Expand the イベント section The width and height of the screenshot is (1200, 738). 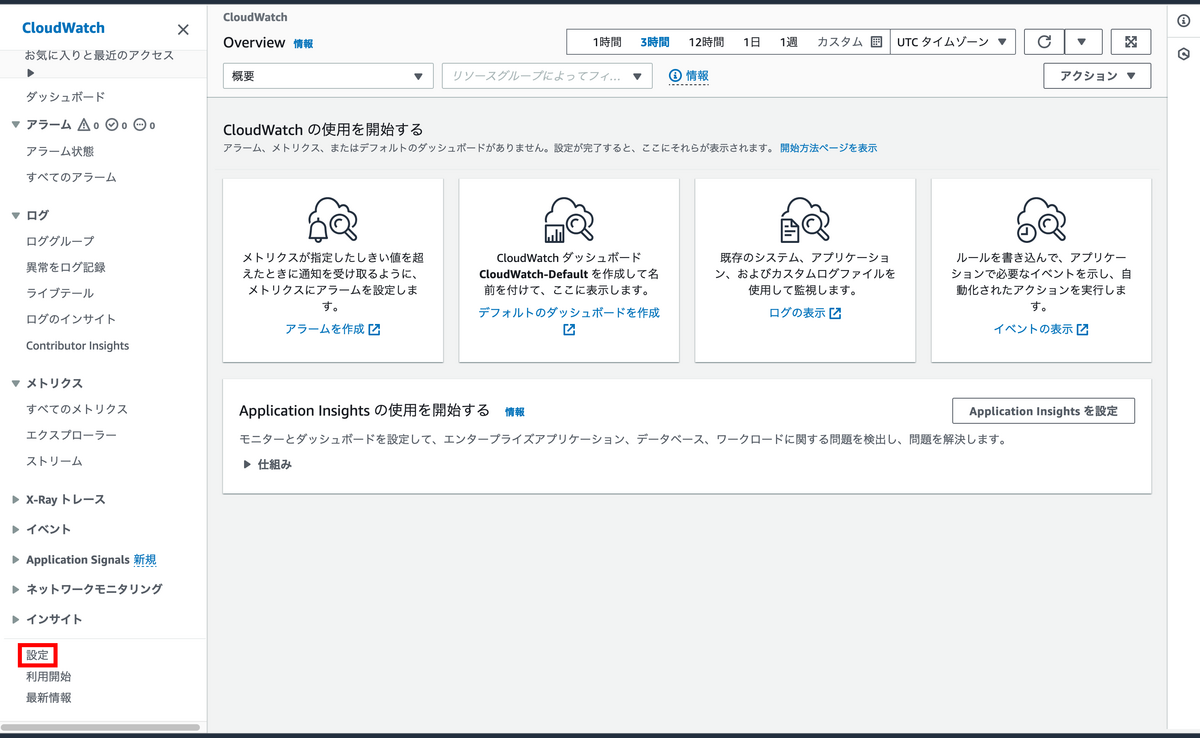[15, 529]
